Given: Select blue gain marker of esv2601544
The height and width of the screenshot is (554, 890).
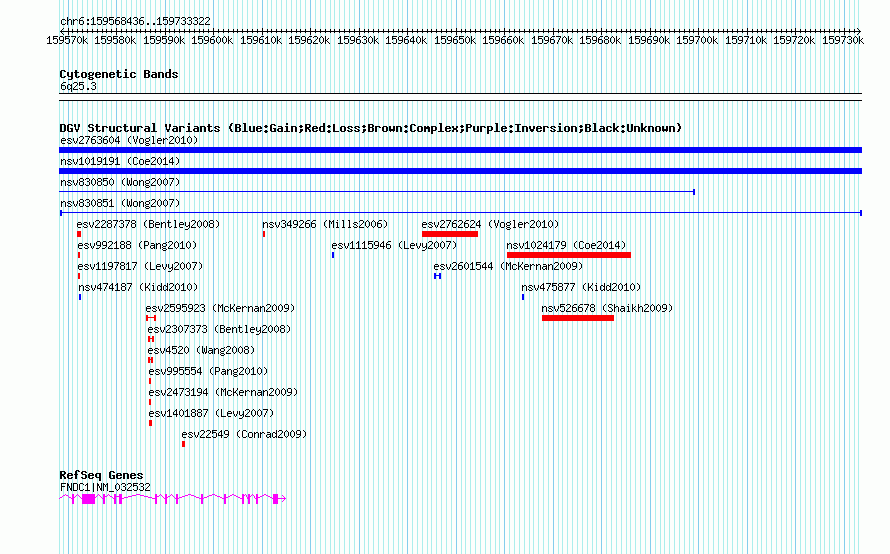Looking at the screenshot, I should pos(437,276).
